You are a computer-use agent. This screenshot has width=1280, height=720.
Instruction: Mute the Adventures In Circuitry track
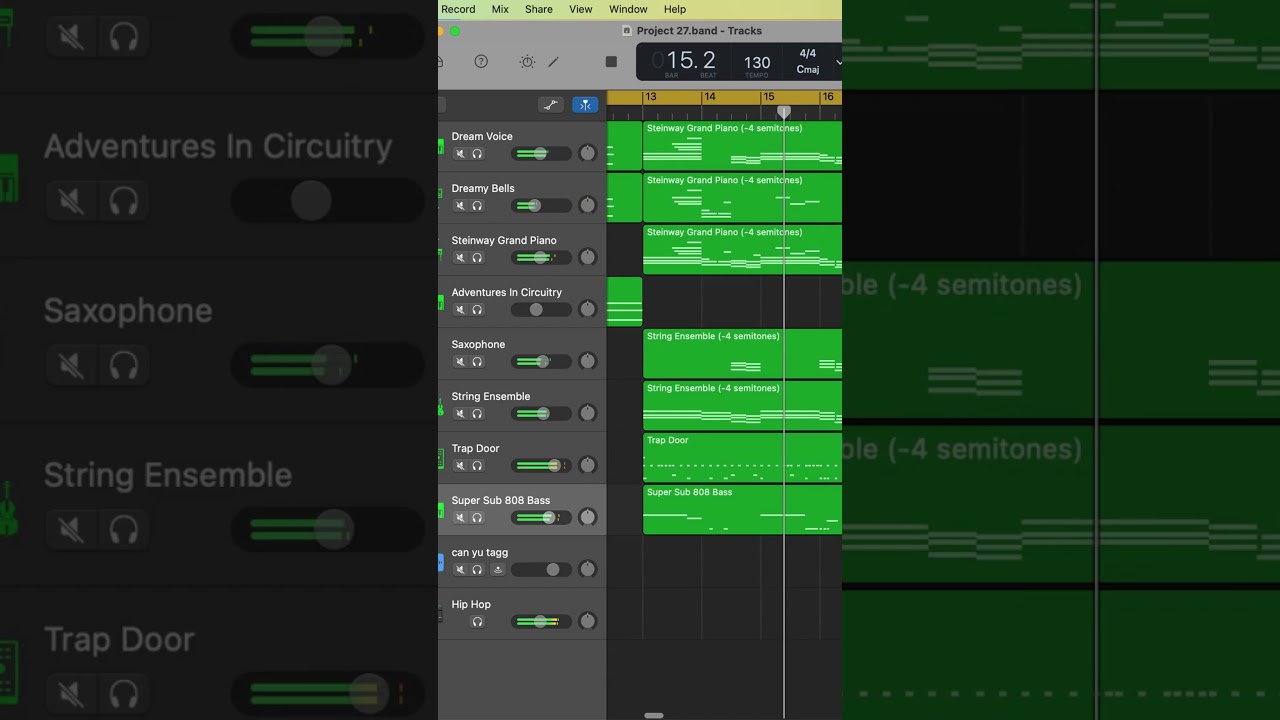pos(460,309)
